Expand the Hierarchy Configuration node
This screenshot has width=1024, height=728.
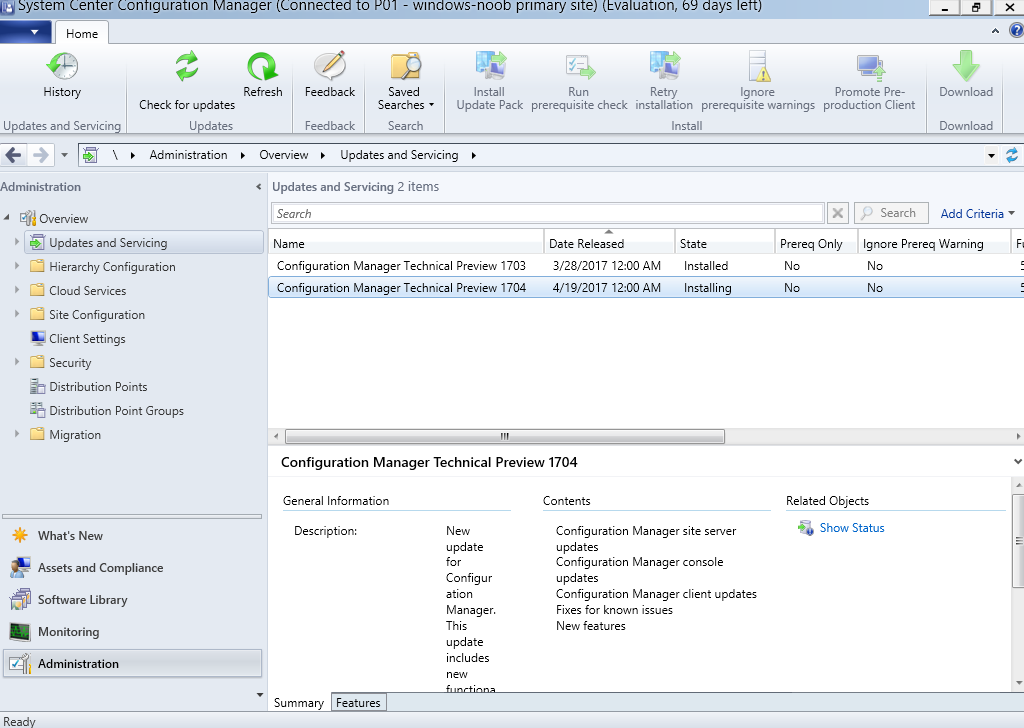16,266
